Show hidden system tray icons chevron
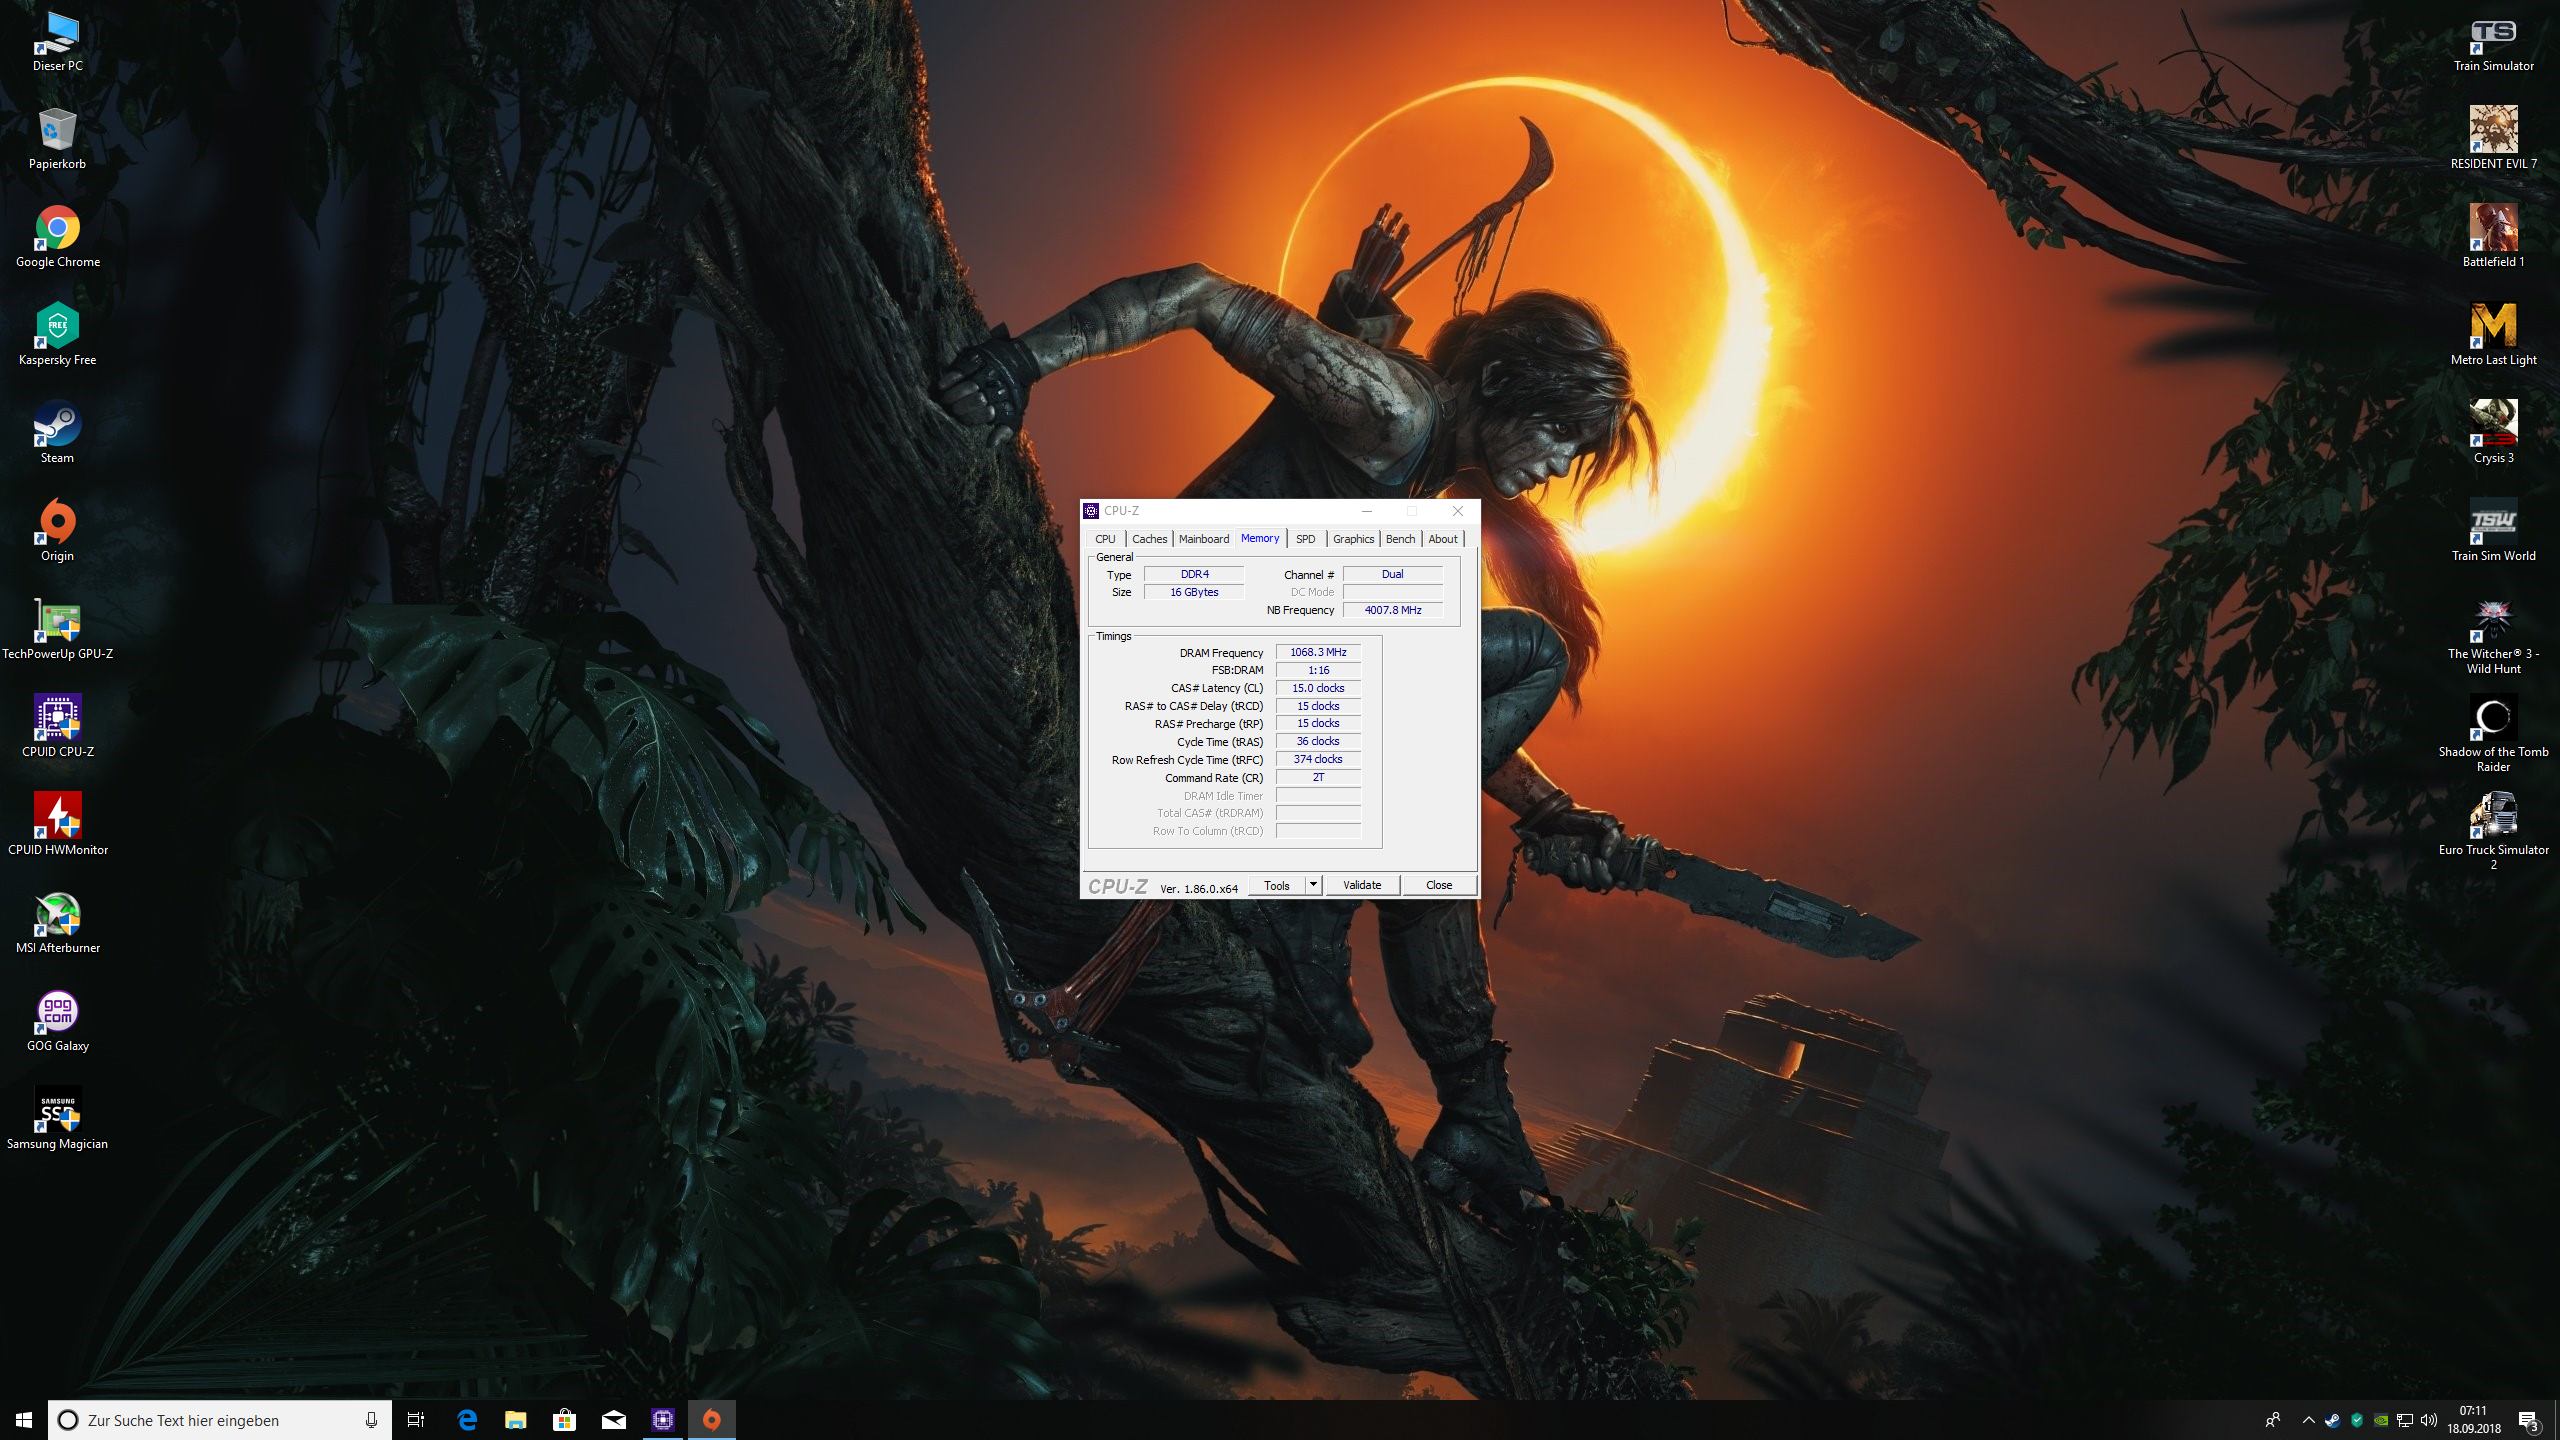The width and height of the screenshot is (2560, 1440). click(x=2308, y=1420)
